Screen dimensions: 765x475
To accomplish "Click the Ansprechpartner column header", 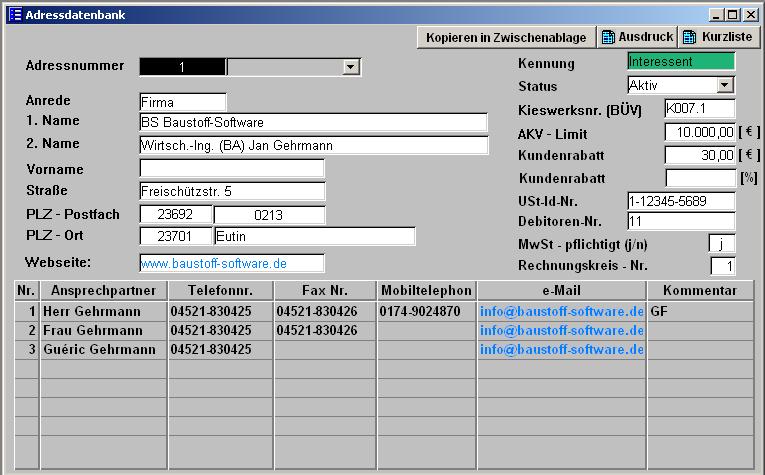I will coord(103,290).
